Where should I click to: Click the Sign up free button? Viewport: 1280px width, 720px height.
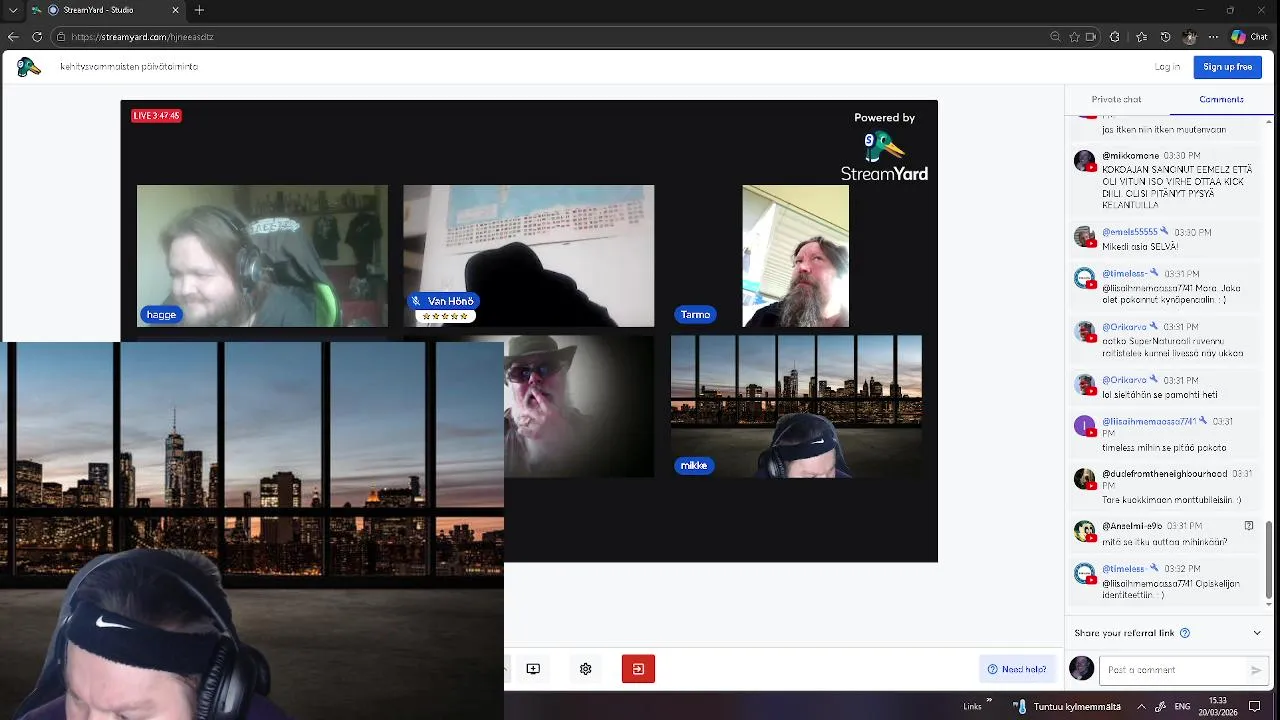click(1227, 67)
